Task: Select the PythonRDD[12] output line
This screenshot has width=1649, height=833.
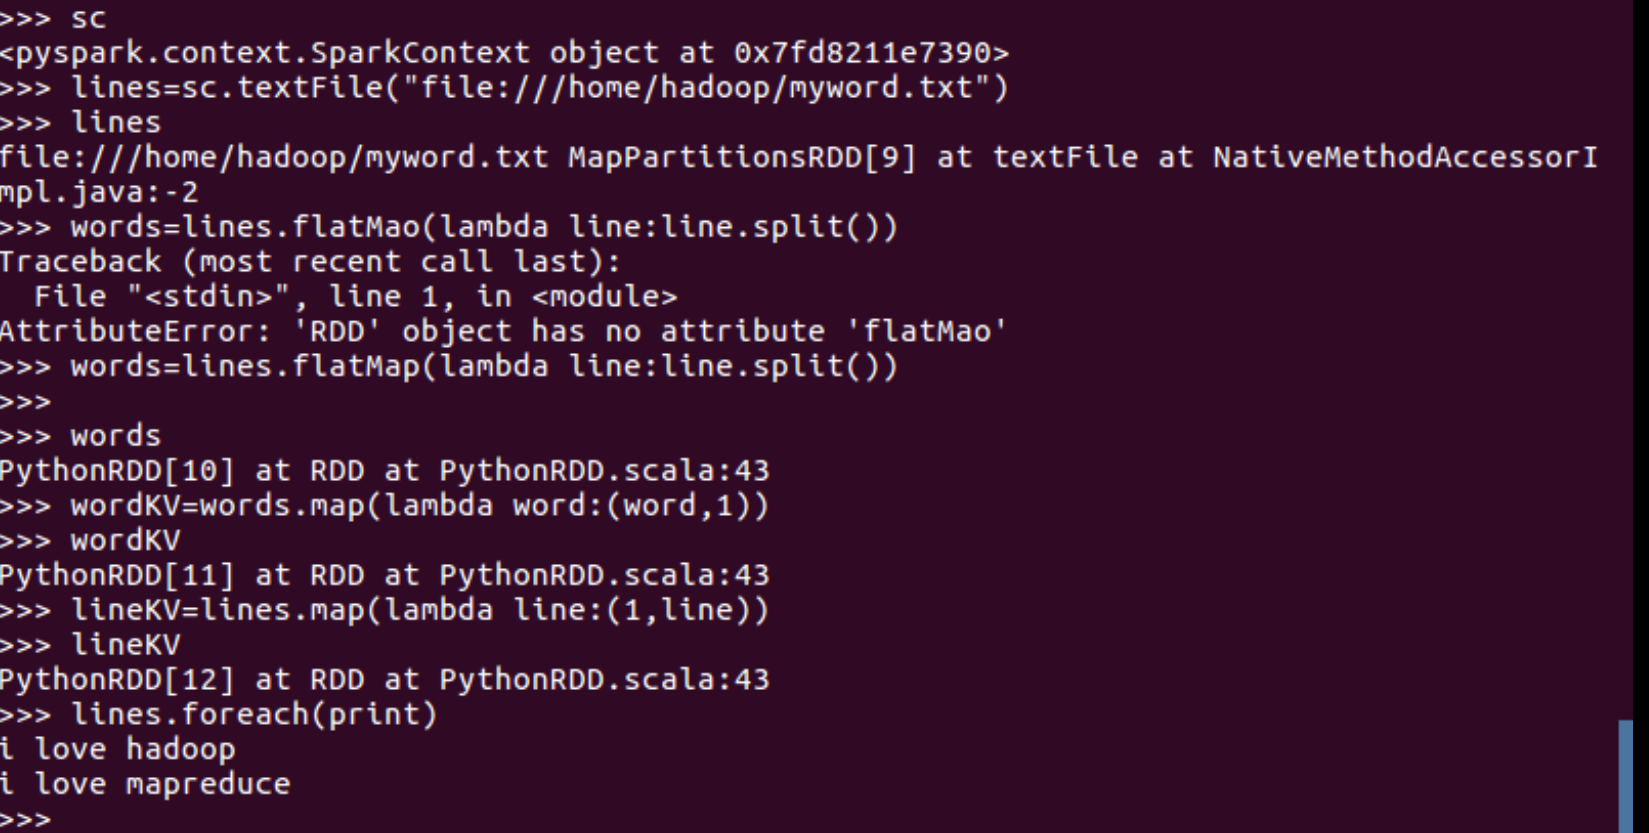Action: pyautogui.click(x=384, y=680)
